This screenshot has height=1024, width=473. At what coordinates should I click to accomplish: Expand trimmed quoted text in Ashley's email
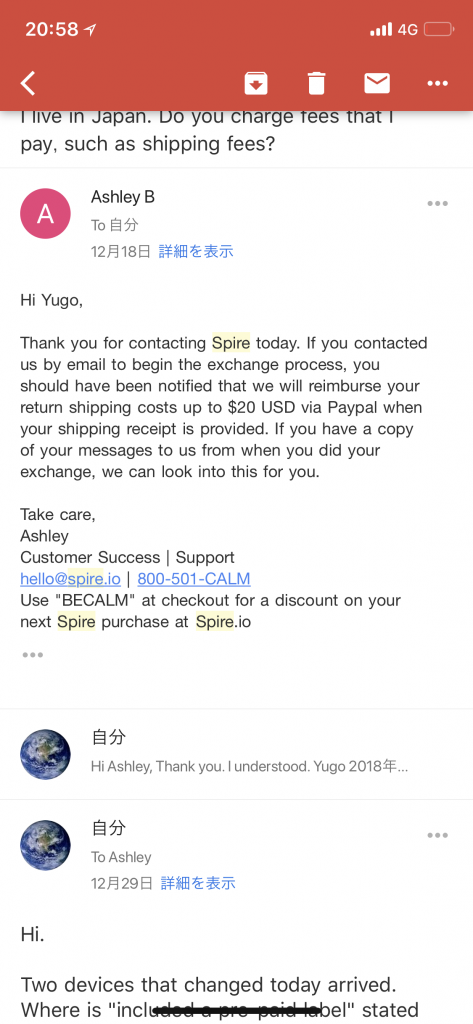[33, 655]
